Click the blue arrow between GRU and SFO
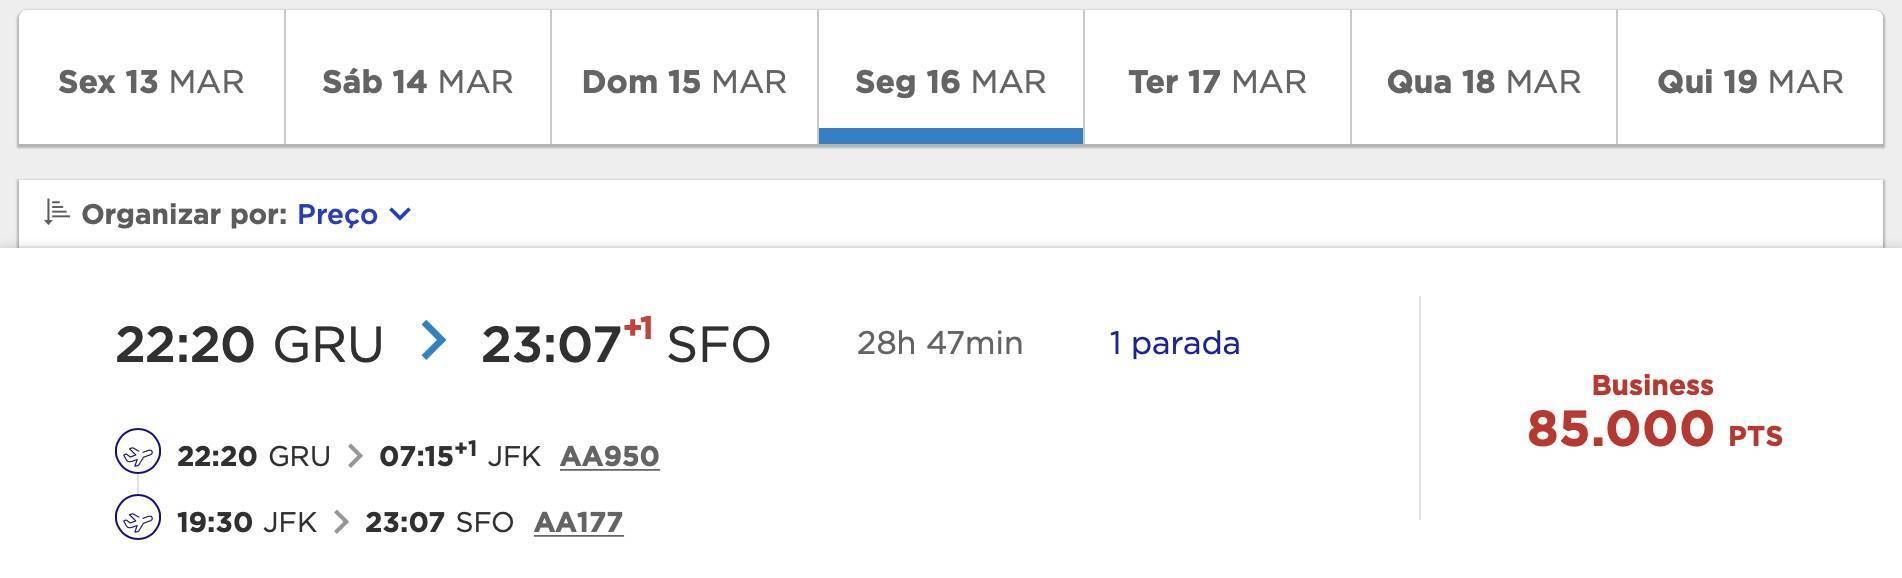 coord(433,341)
